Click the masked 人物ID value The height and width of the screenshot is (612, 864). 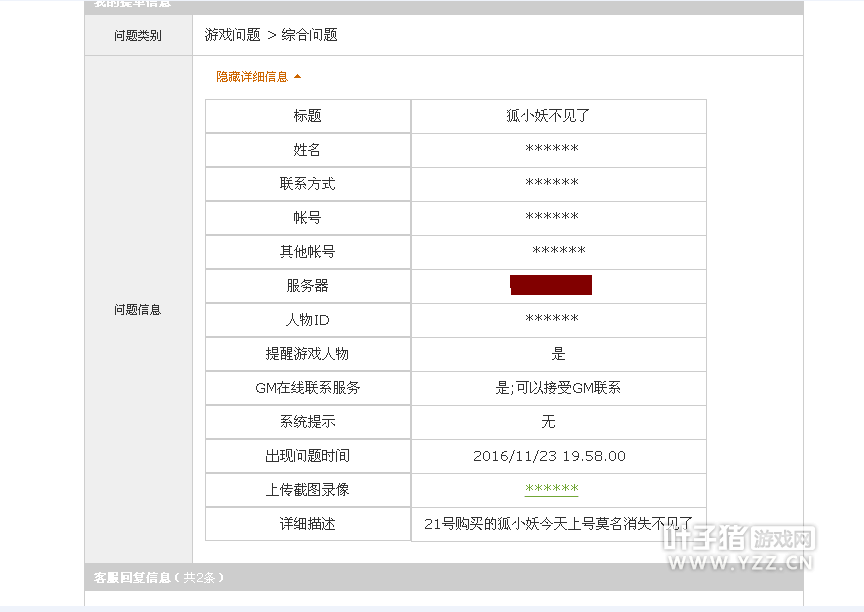pyautogui.click(x=552, y=320)
